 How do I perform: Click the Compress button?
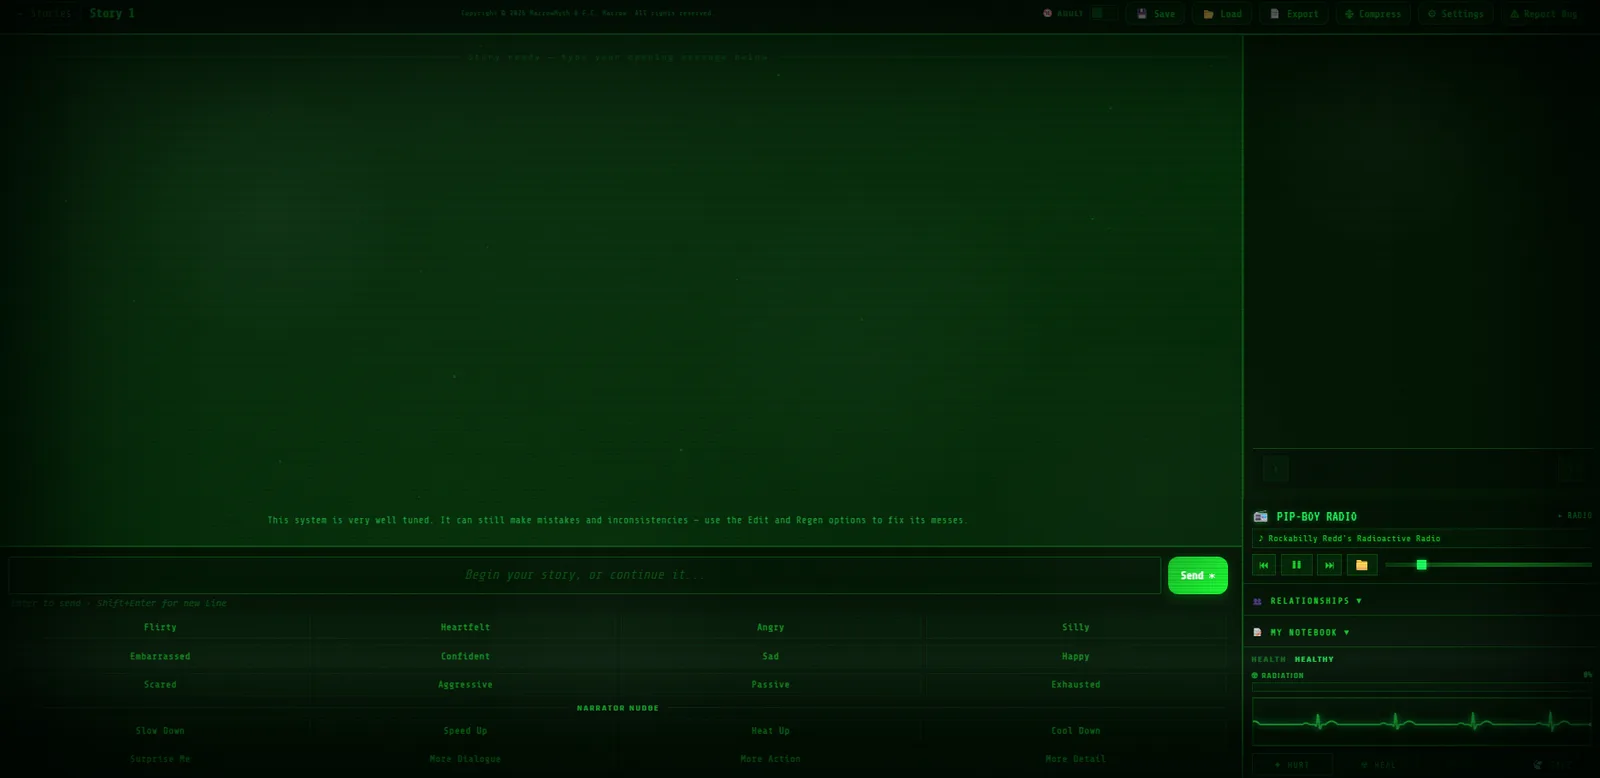click(x=1373, y=14)
